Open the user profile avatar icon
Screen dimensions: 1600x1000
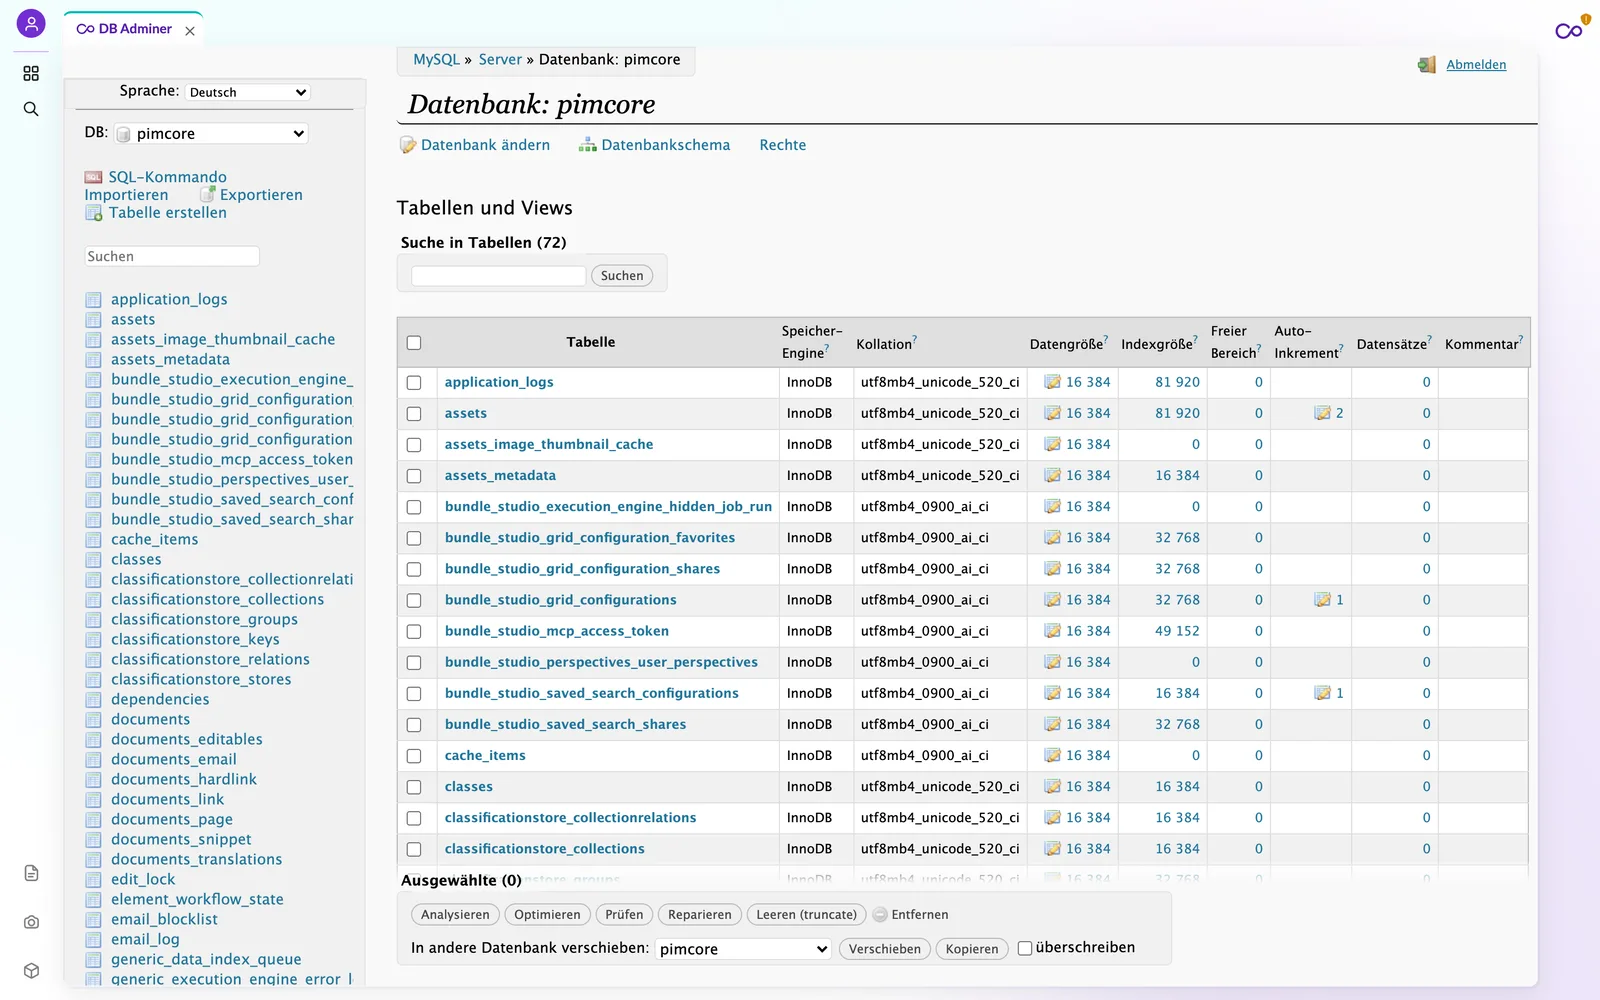pos(31,23)
